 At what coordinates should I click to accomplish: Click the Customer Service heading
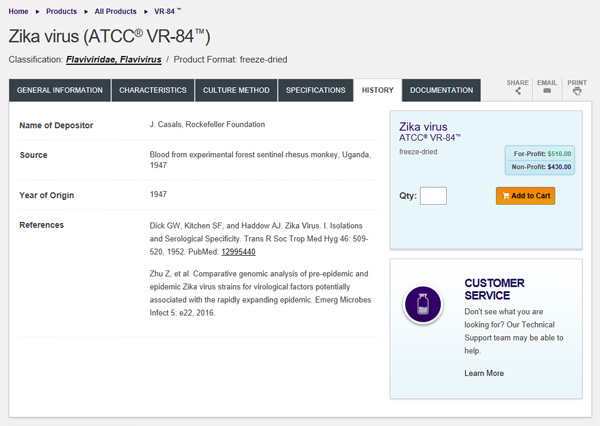click(494, 289)
